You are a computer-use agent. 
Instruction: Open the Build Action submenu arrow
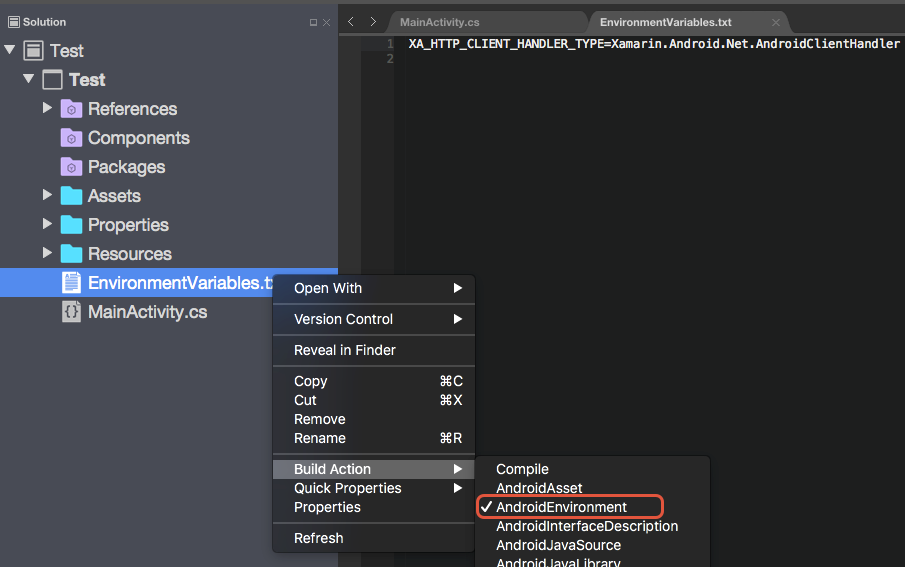tap(458, 469)
